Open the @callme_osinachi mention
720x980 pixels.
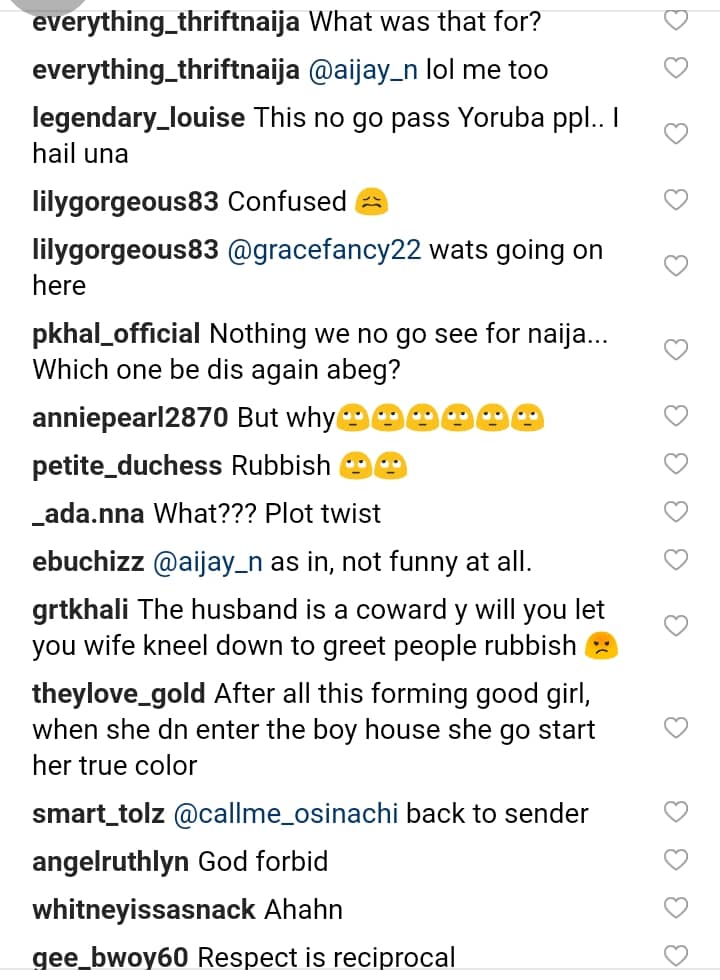(x=286, y=813)
